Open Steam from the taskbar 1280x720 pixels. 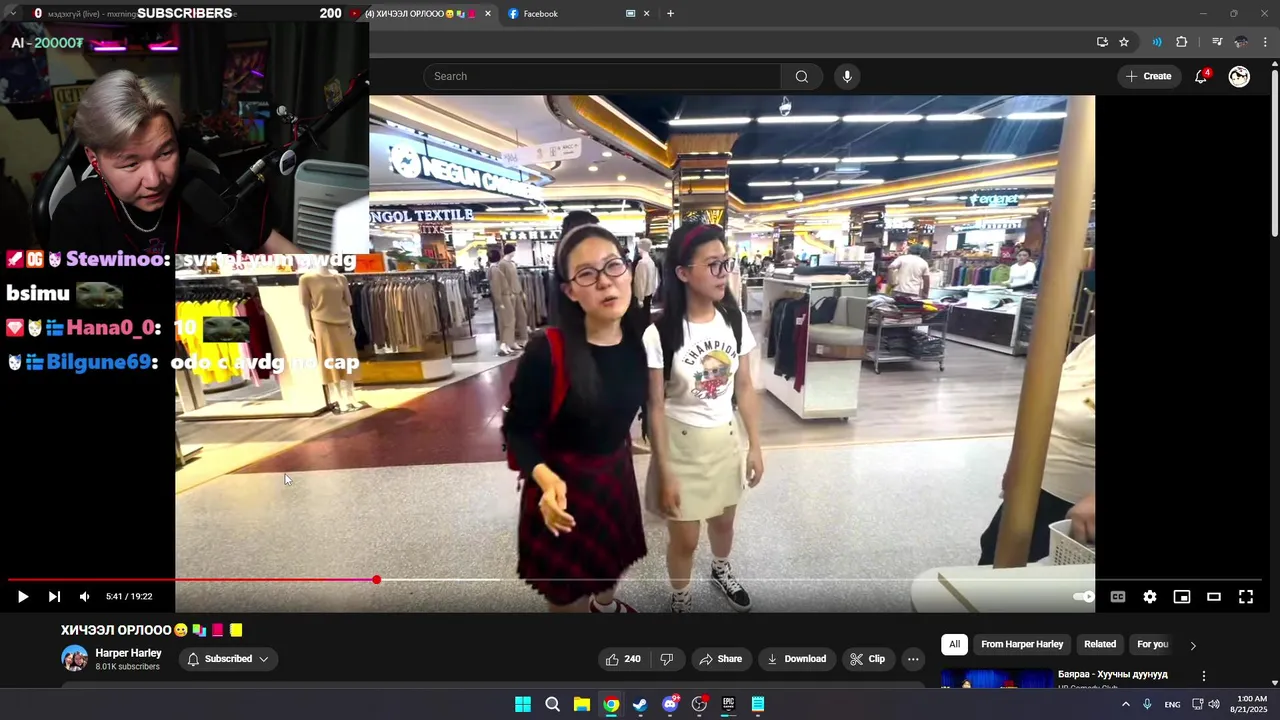[x=640, y=704]
